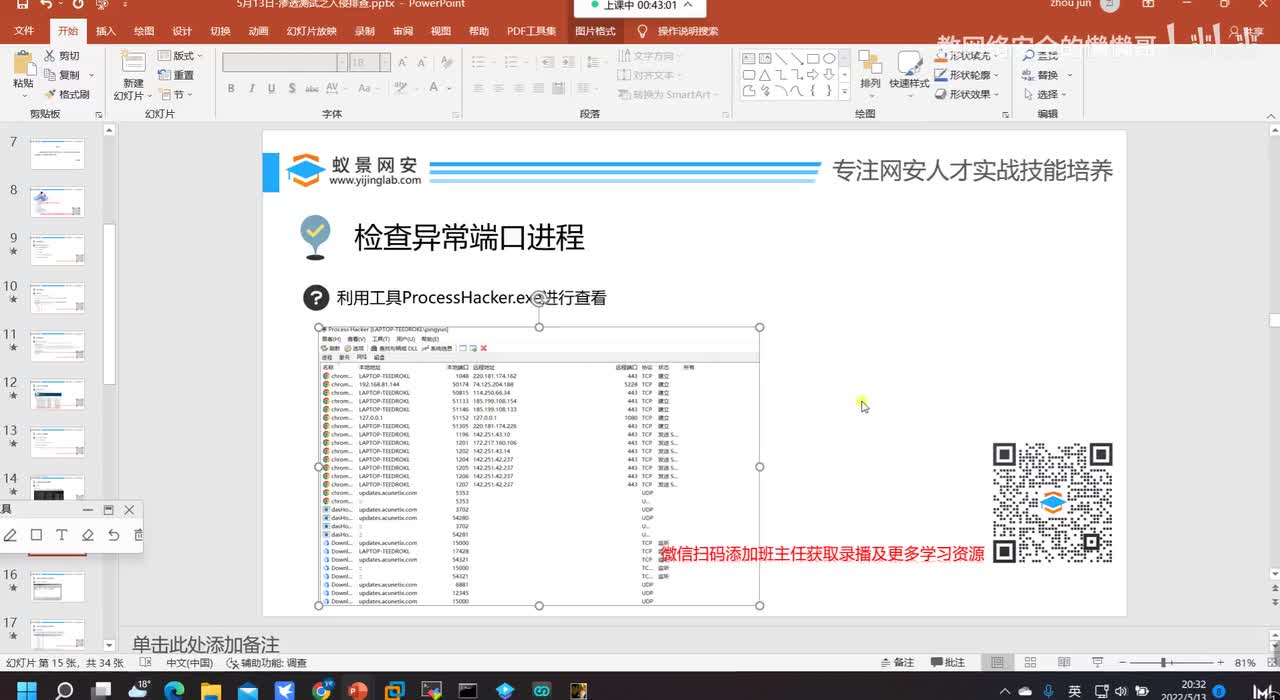This screenshot has width=1280, height=700.
Task: Select the triangle shape in the shapes gallery
Action: (x=766, y=74)
